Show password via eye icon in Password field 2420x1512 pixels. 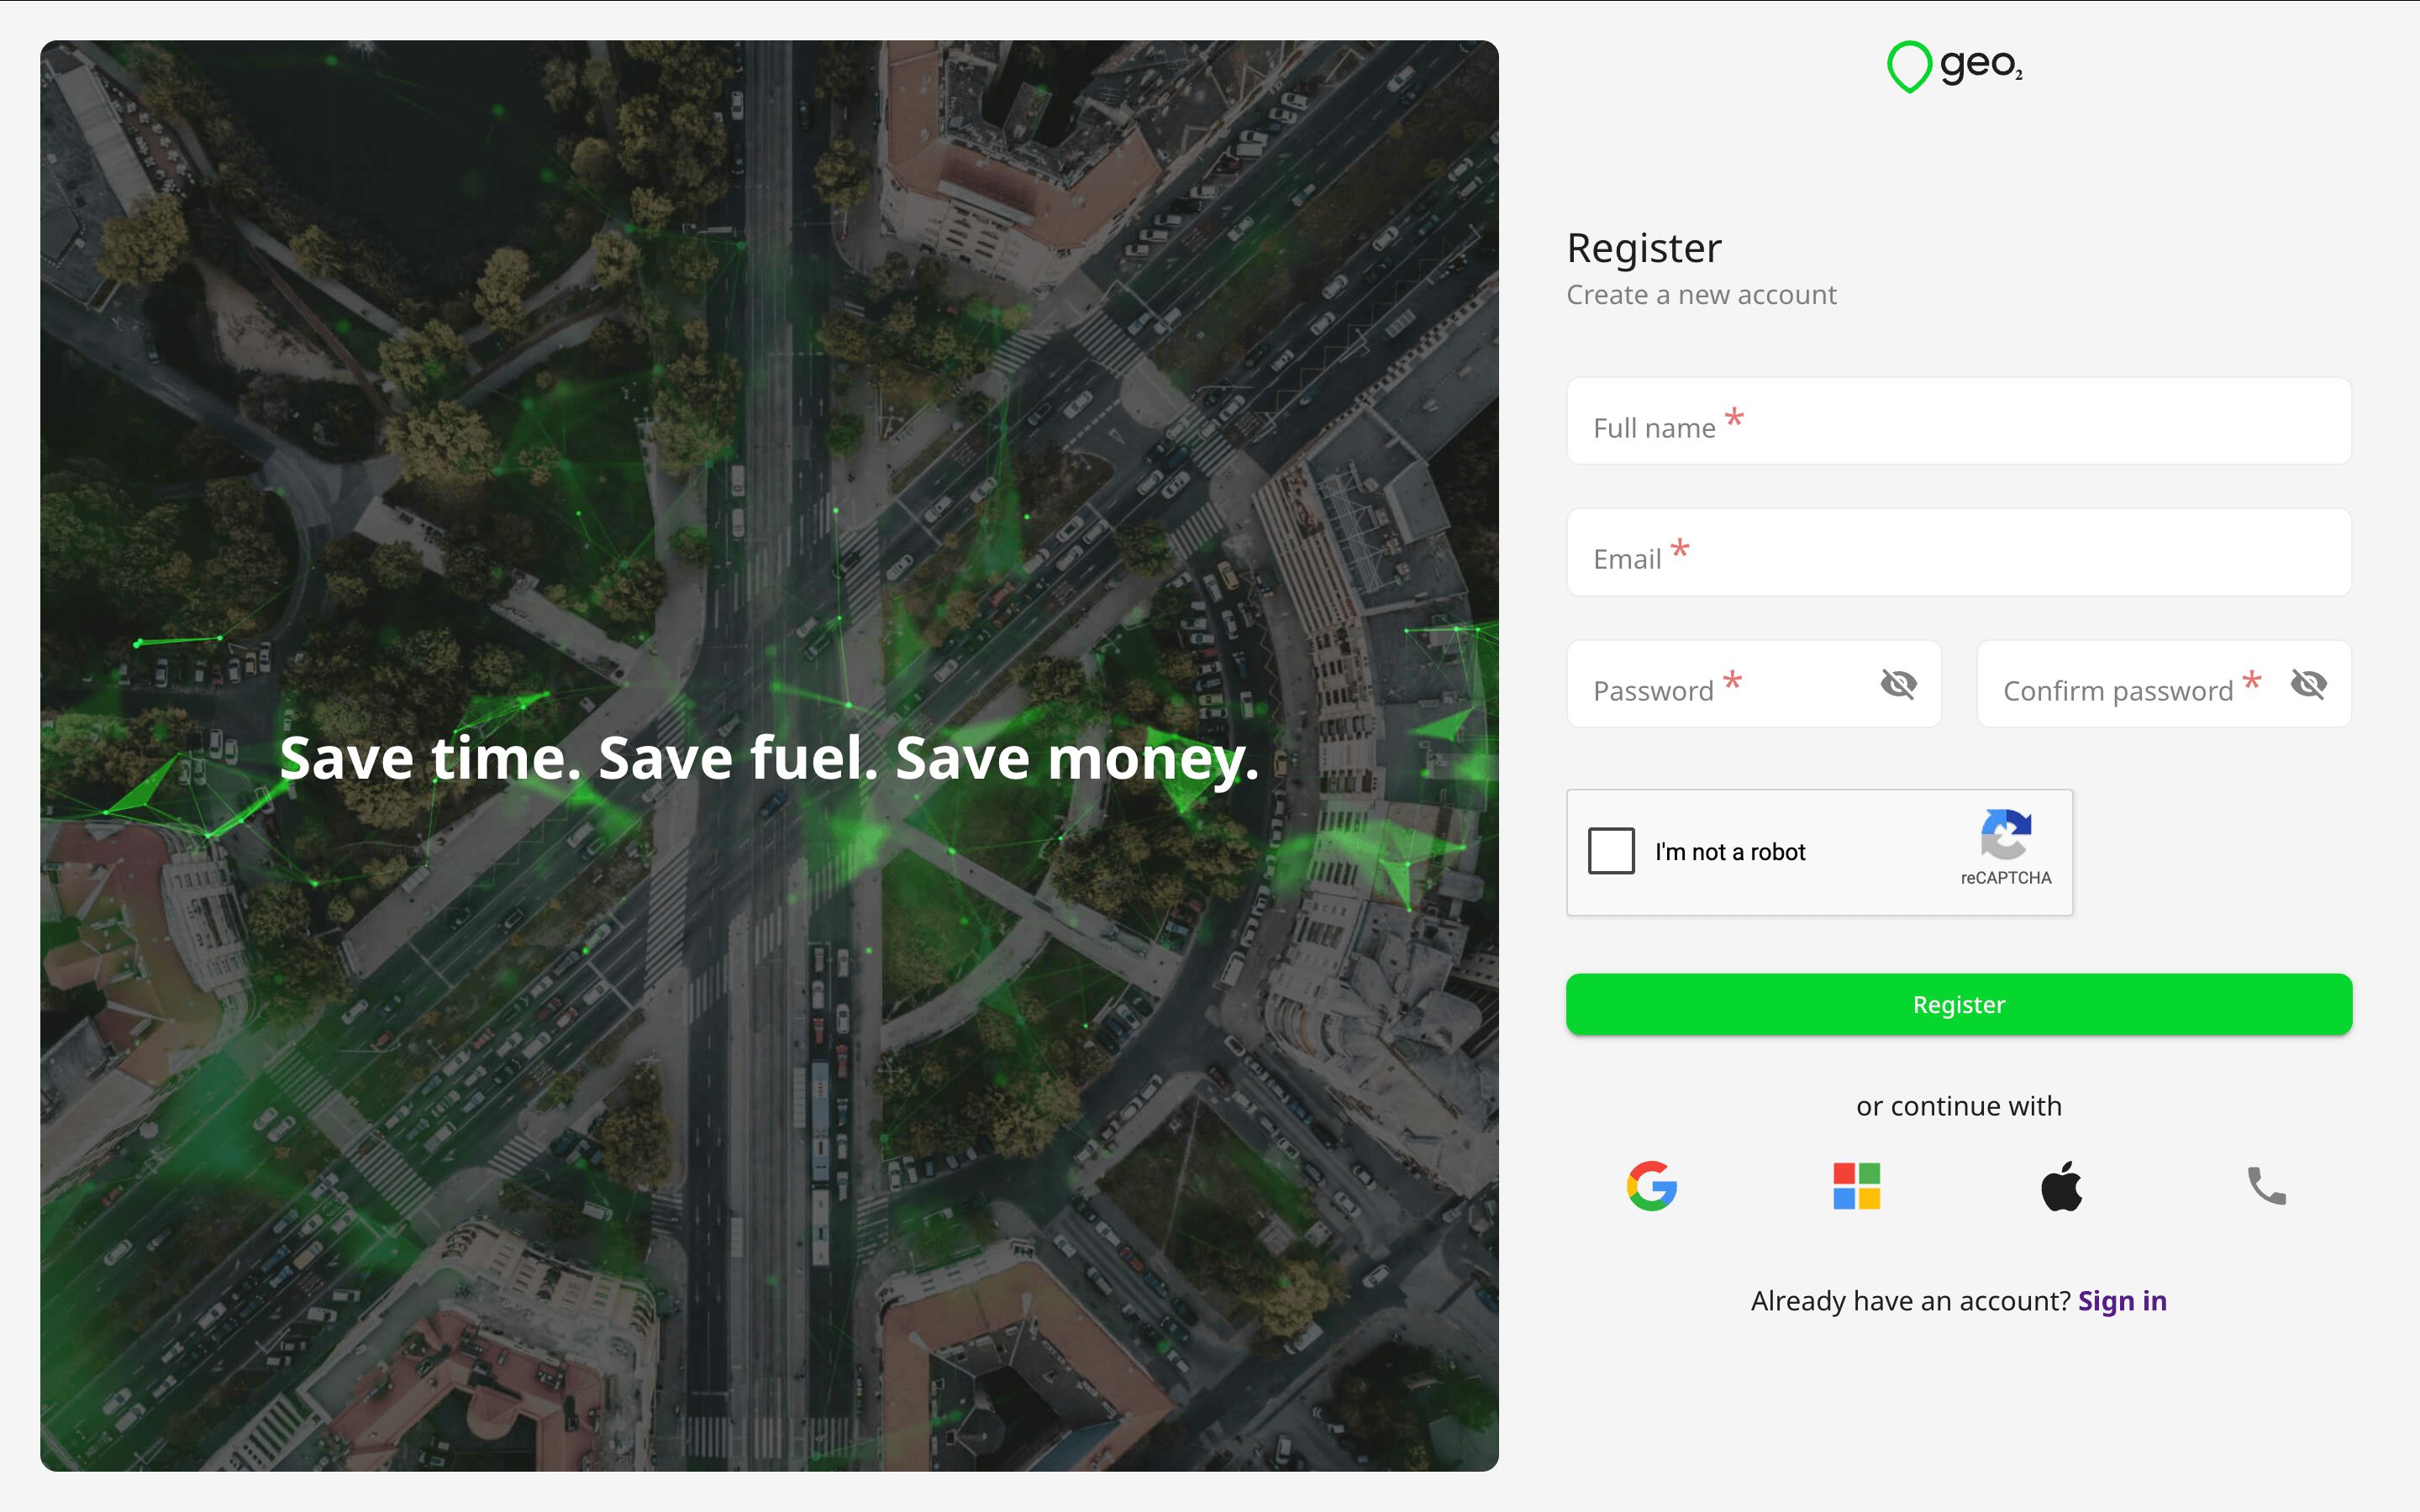(1898, 684)
